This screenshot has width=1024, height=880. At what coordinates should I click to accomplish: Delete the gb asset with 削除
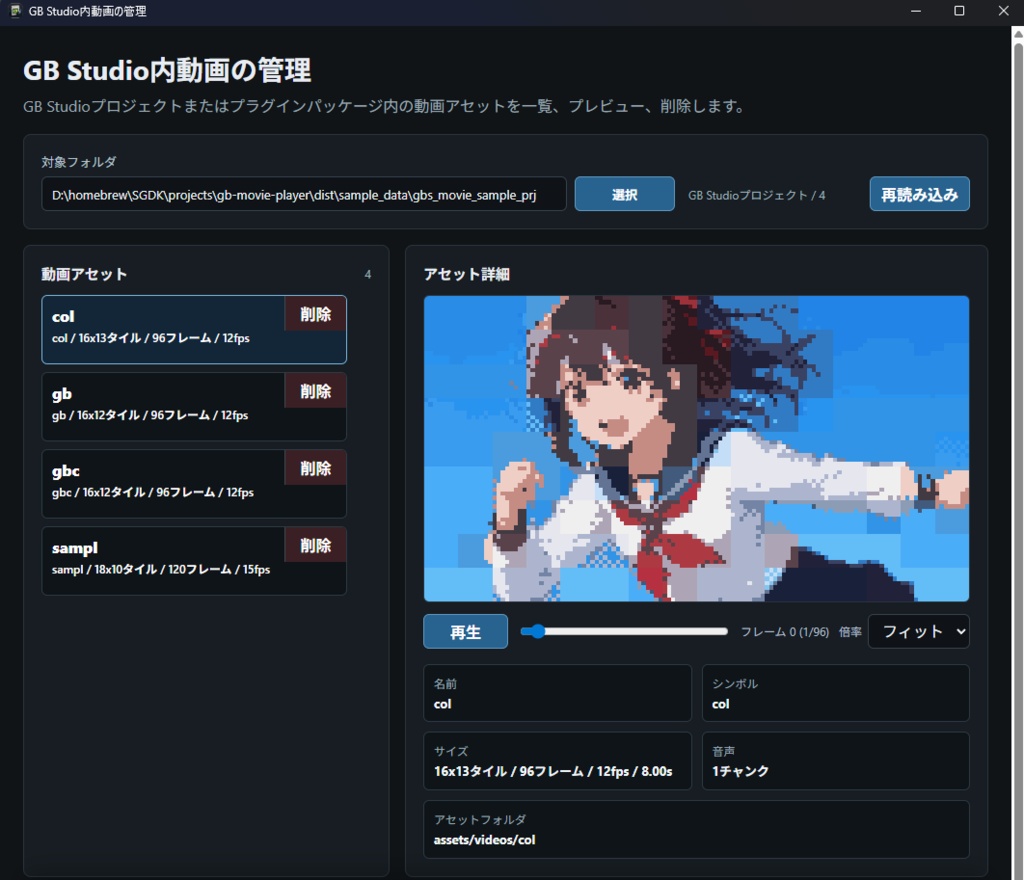(x=315, y=391)
